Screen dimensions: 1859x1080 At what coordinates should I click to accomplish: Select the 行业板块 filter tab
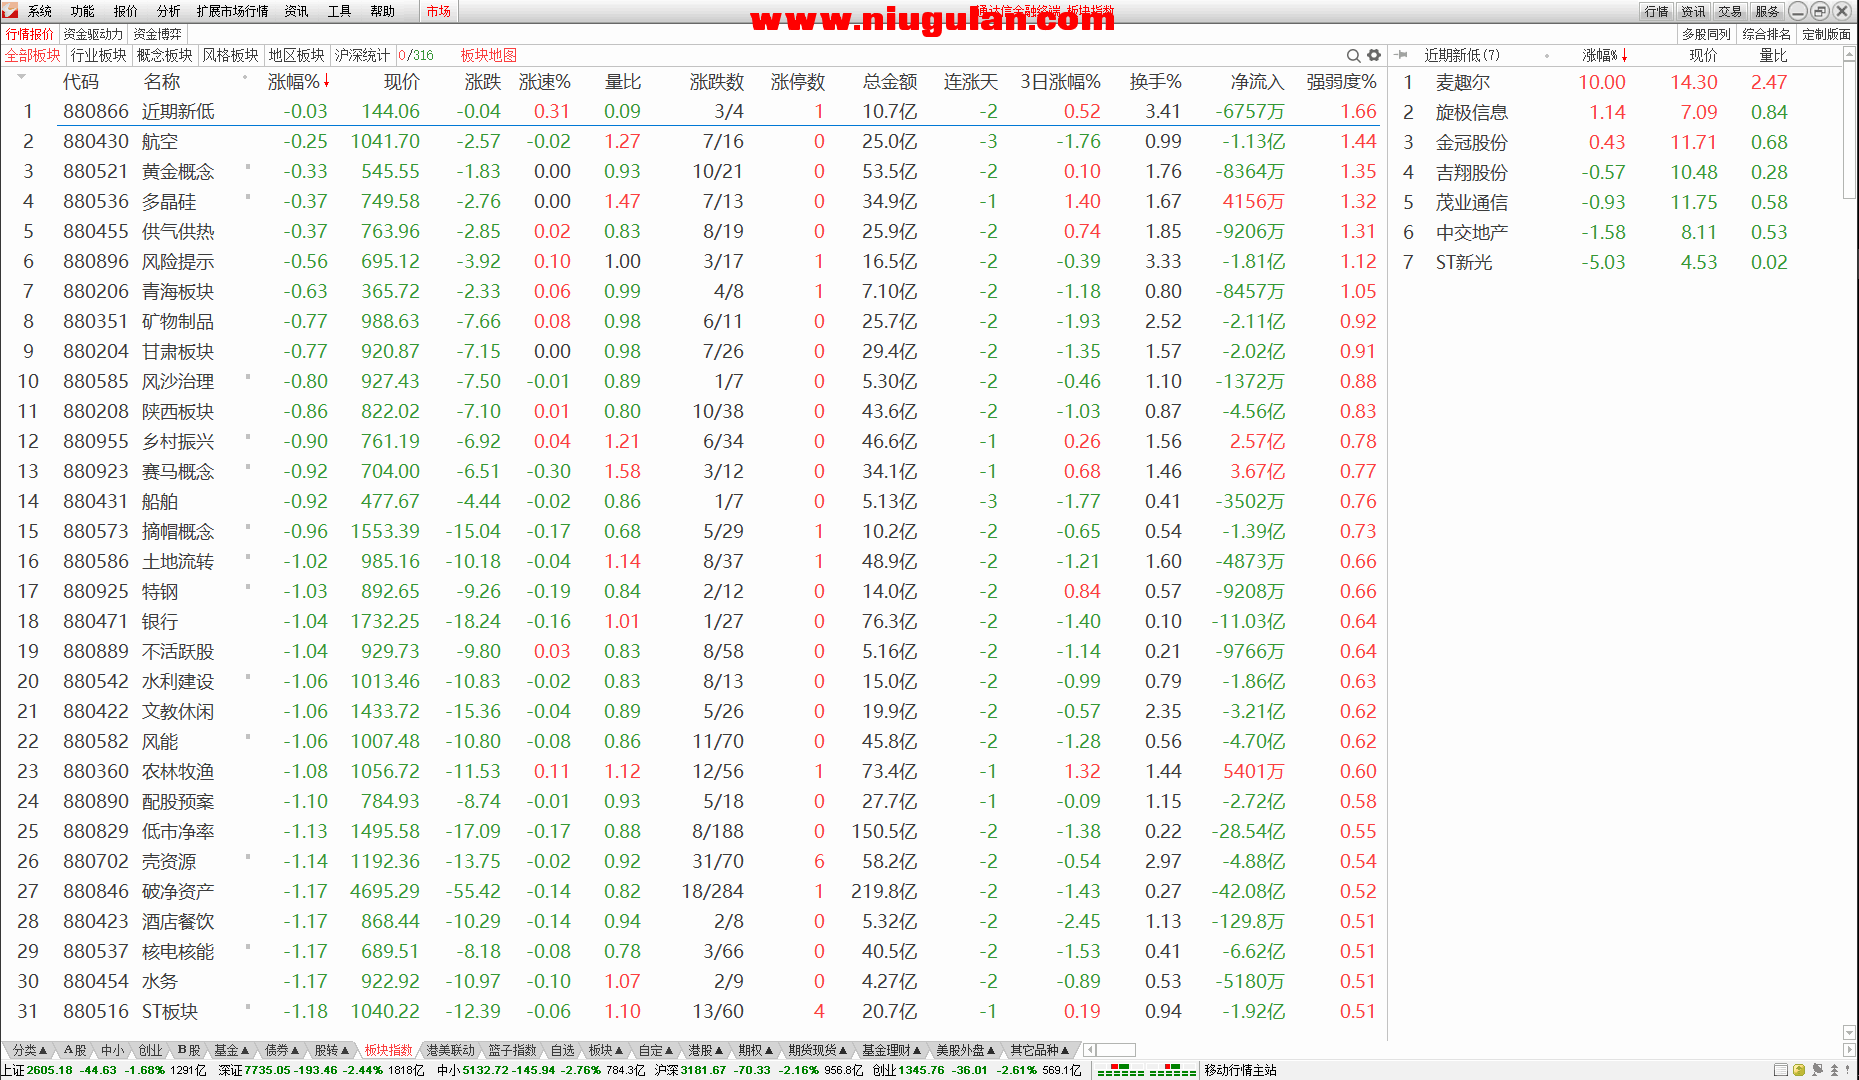tap(99, 55)
